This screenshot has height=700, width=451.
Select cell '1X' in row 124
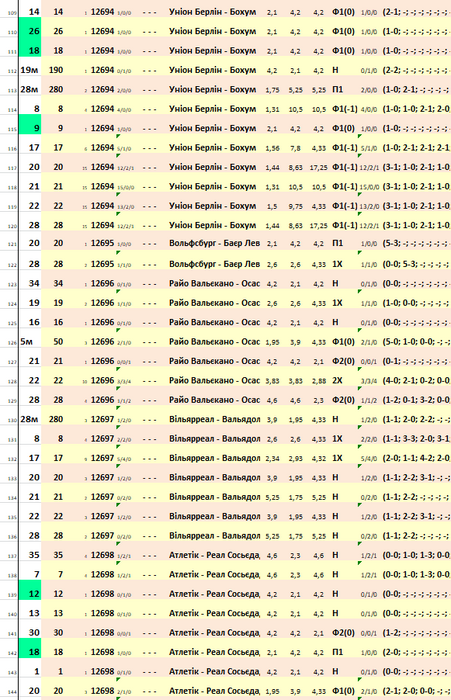(x=337, y=303)
